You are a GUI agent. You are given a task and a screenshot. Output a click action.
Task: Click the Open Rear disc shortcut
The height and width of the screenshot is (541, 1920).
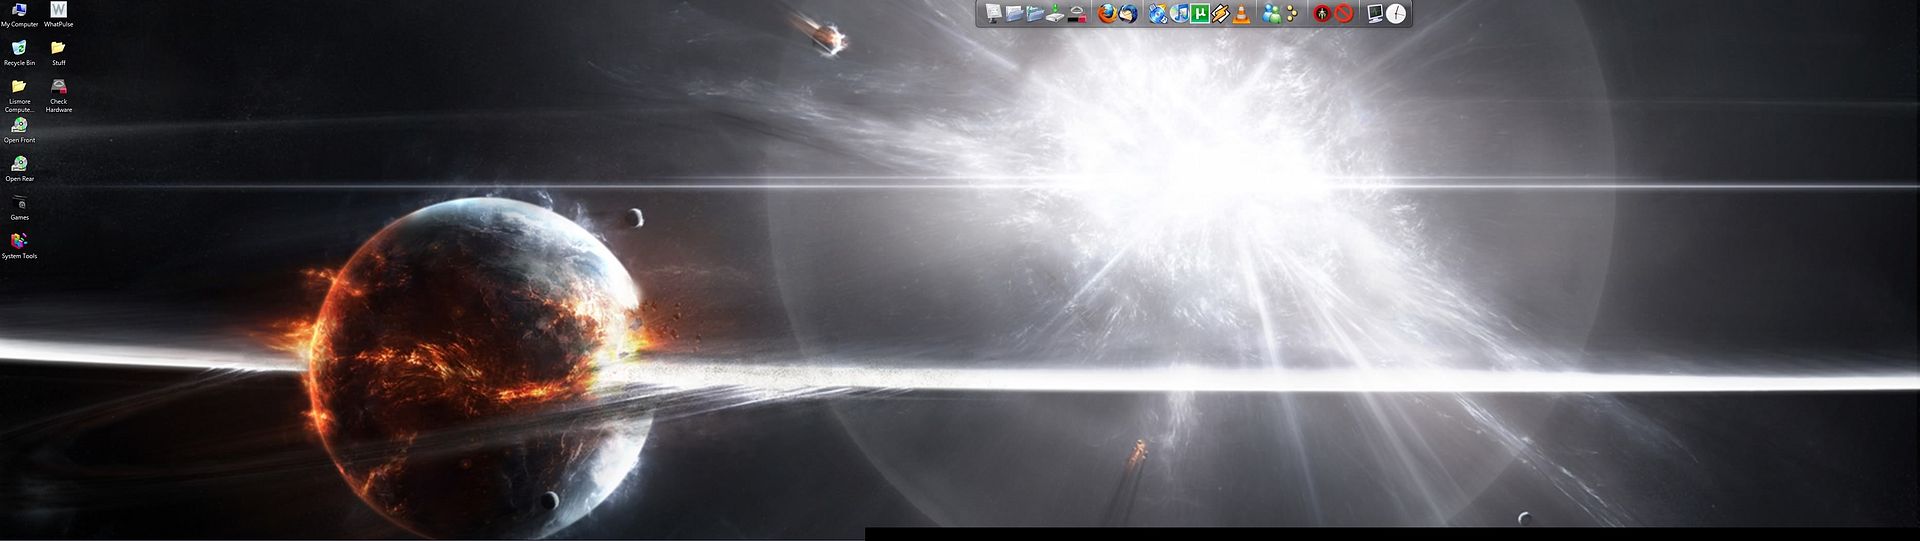19,169
